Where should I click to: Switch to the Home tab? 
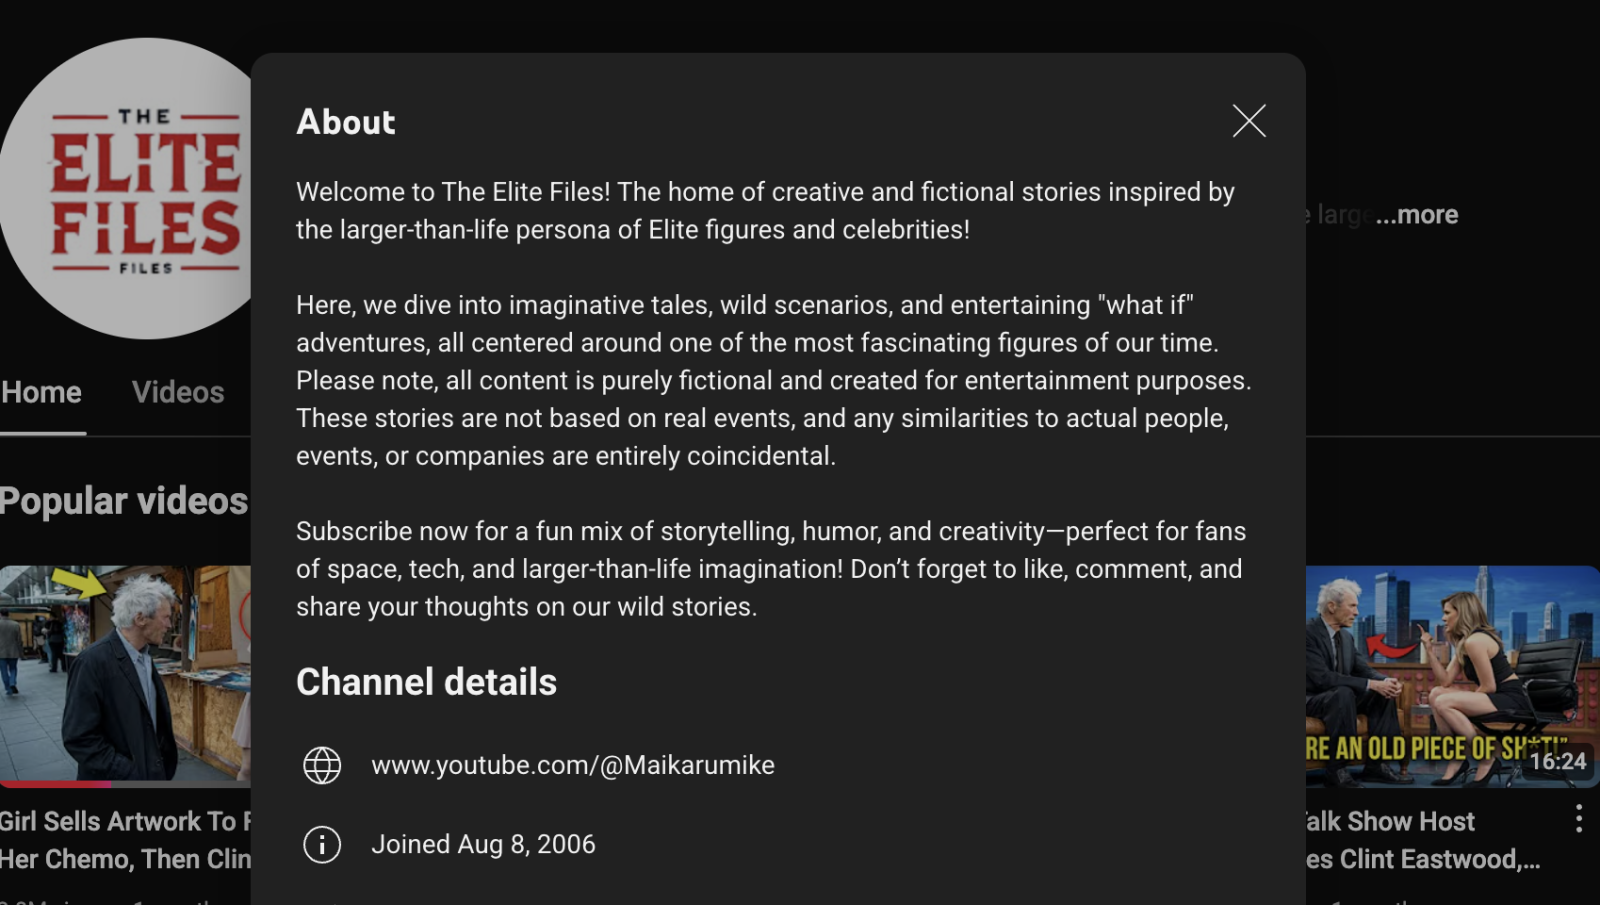(42, 392)
